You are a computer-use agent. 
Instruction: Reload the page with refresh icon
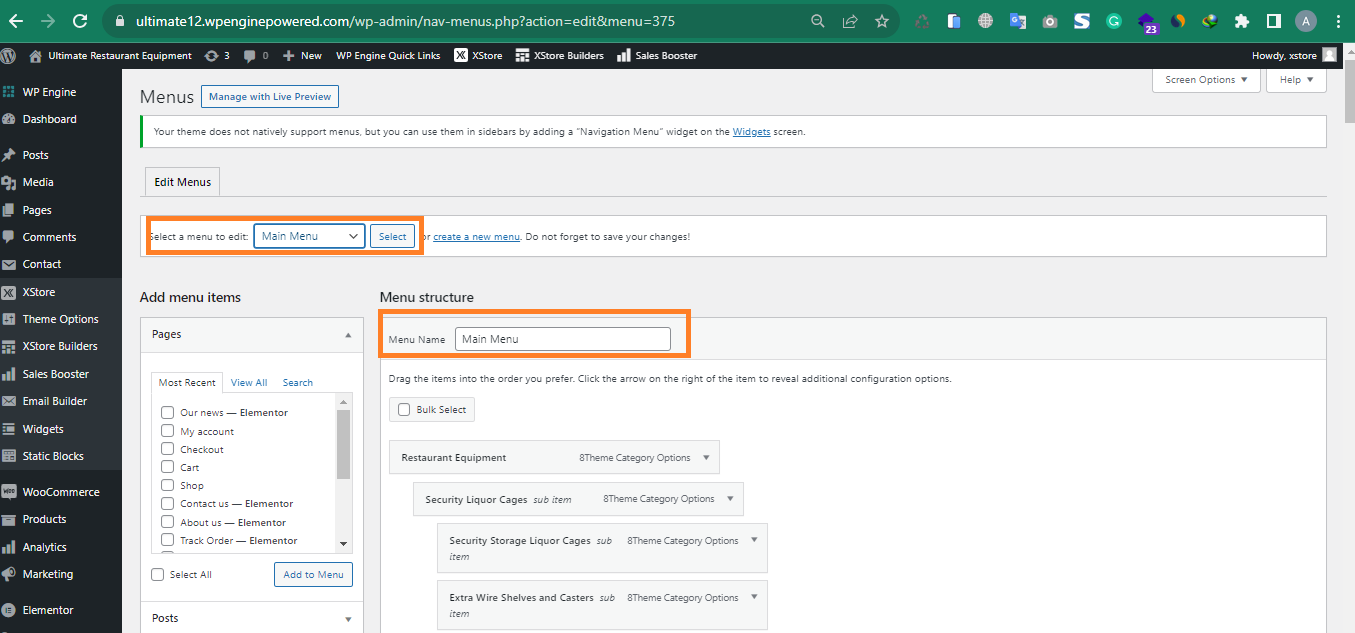point(80,20)
